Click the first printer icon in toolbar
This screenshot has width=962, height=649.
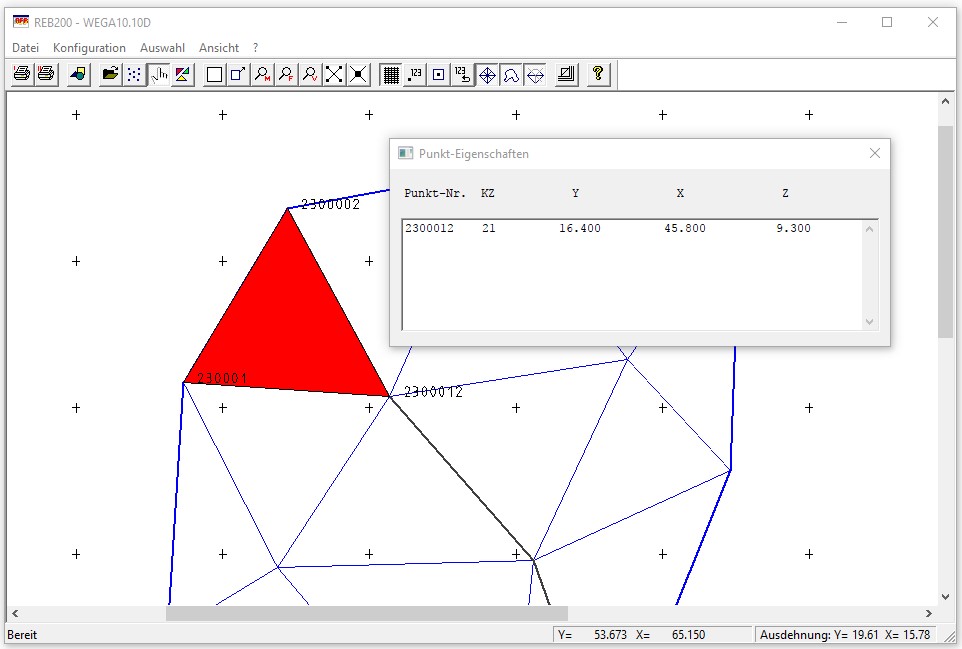pos(22,75)
